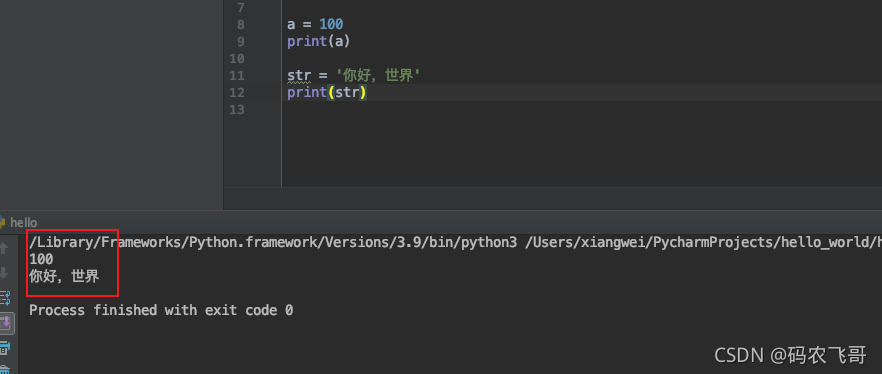Click the 100 number literal in editor
Image resolution: width=882 pixels, height=374 pixels.
coord(331,24)
